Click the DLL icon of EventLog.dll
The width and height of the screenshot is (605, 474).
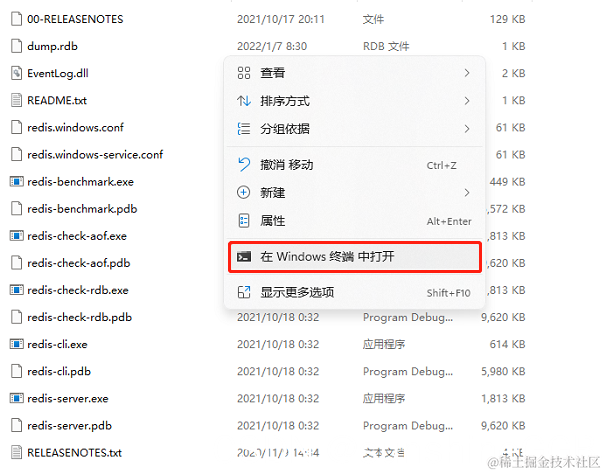[16, 73]
